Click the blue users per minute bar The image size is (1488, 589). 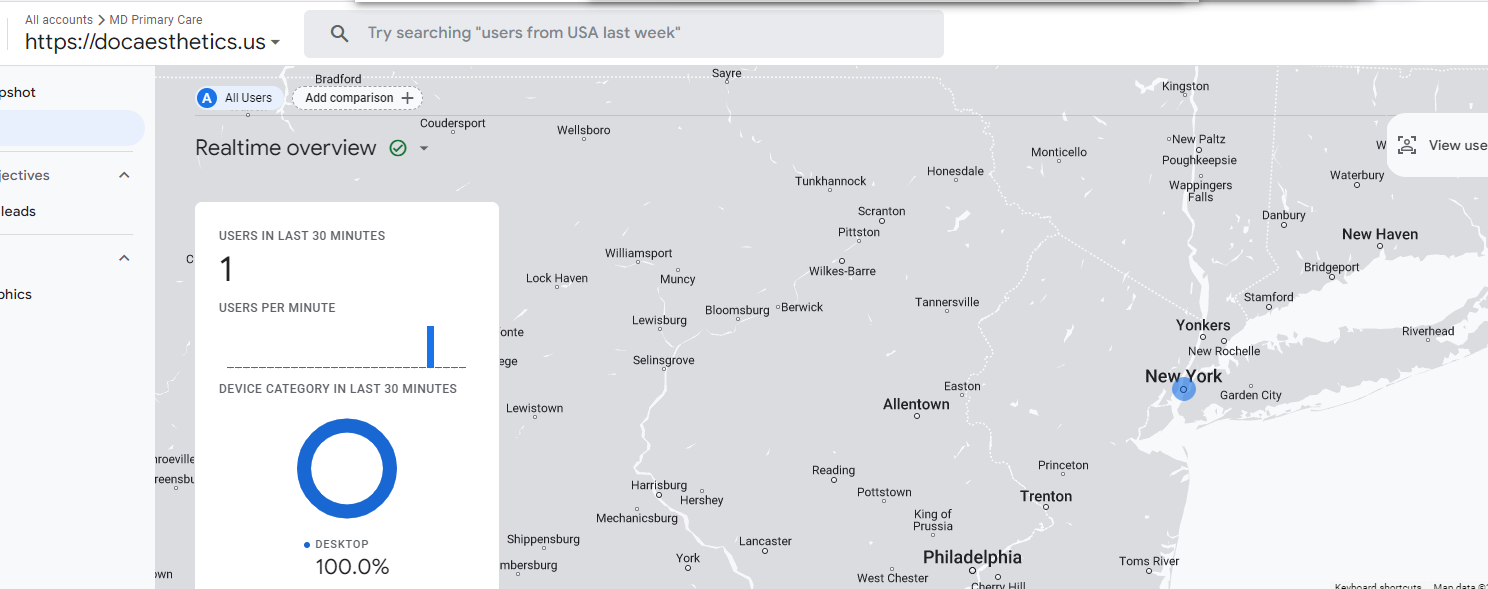coord(431,346)
